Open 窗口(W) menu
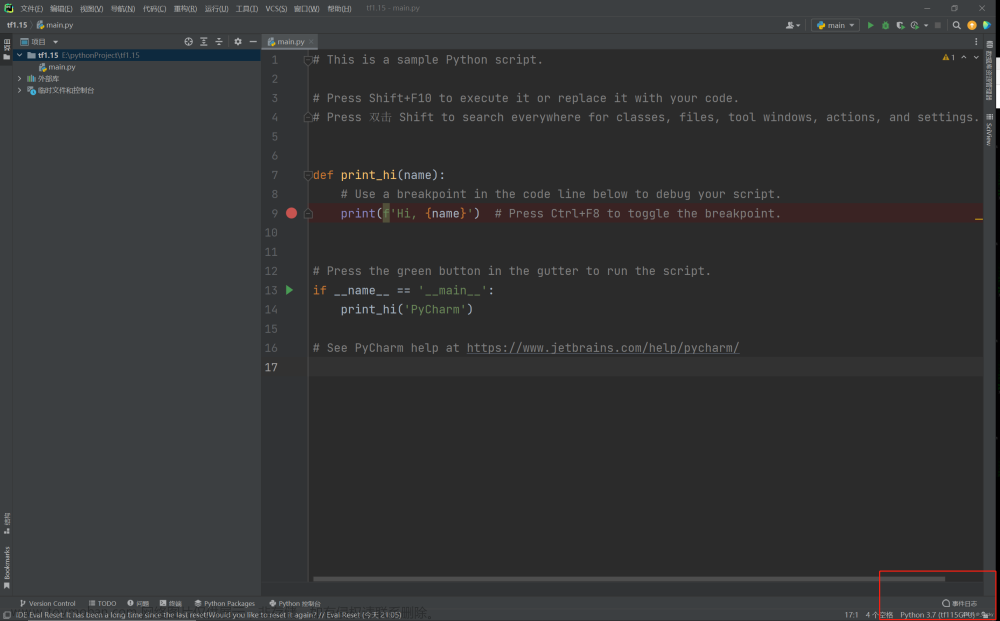 pos(307,8)
